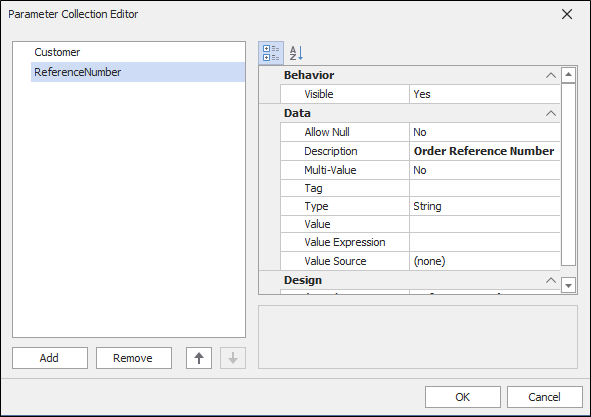
Task: Collapse the Behavior category
Action: [551, 75]
